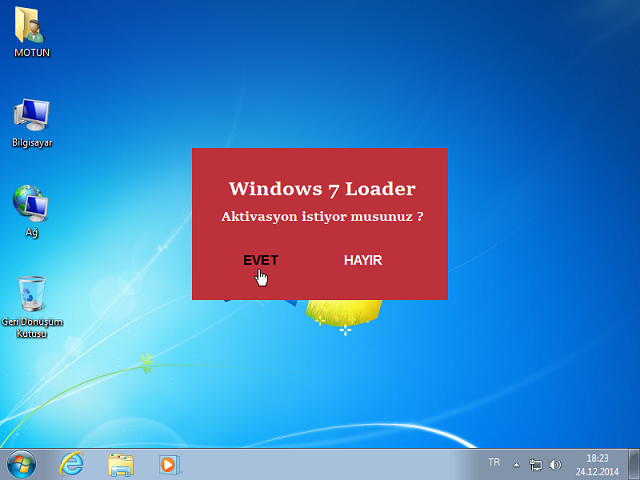Image resolution: width=640 pixels, height=480 pixels.
Task: Click EVET to confirm activation
Action: click(260, 260)
